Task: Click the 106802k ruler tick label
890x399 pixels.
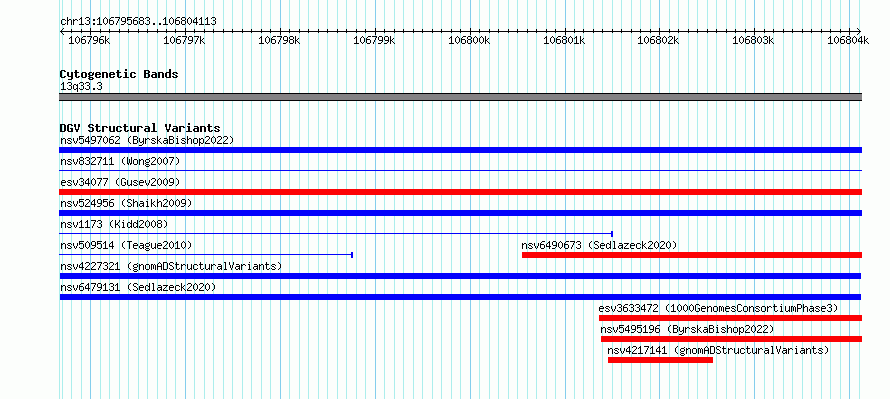Action: coord(659,40)
